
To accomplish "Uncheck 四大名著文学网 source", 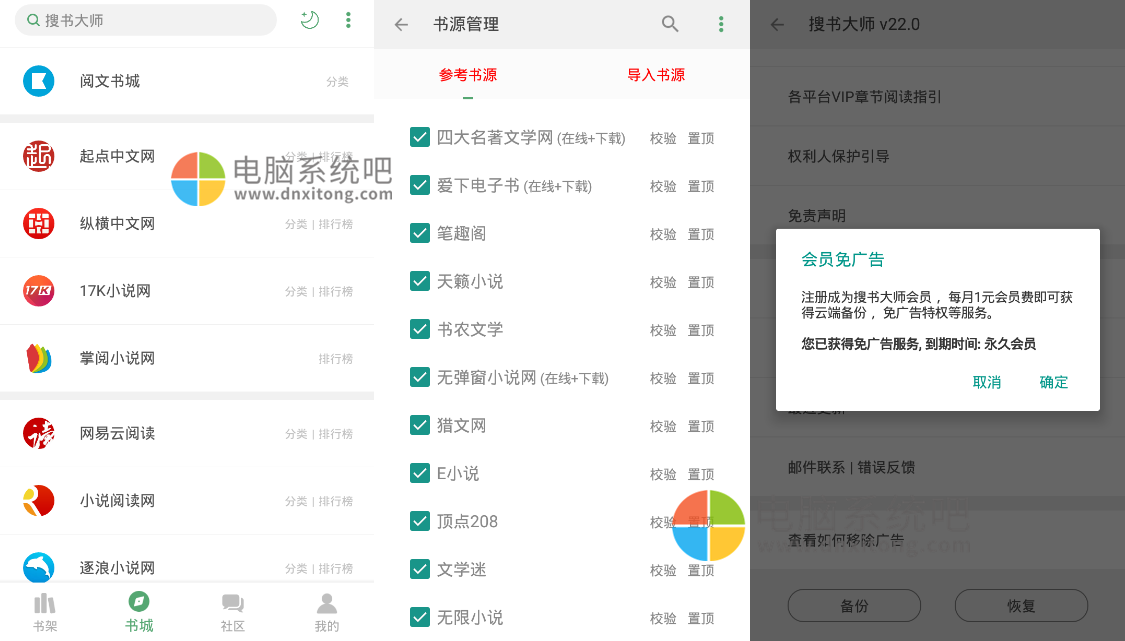I will coord(420,136).
